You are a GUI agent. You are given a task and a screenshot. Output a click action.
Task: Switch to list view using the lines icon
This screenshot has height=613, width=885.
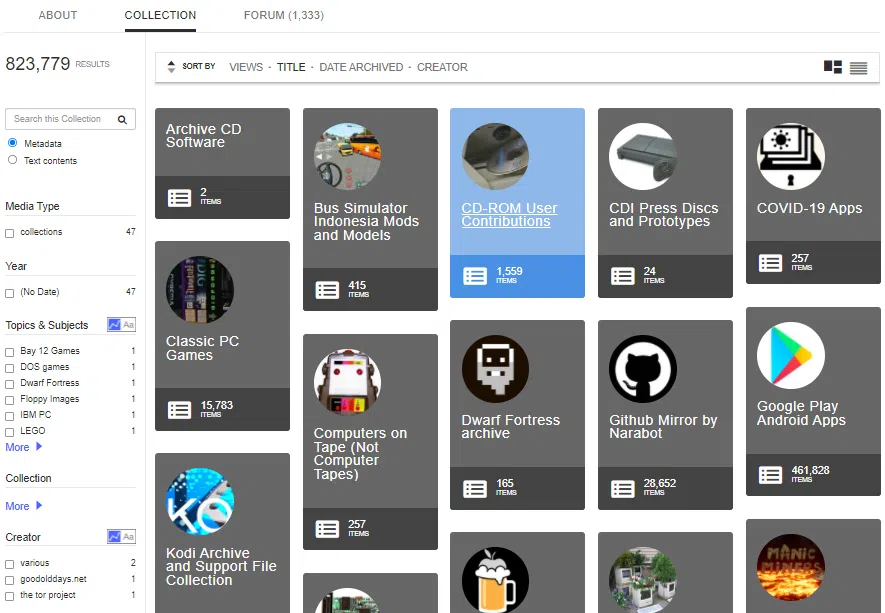point(858,67)
